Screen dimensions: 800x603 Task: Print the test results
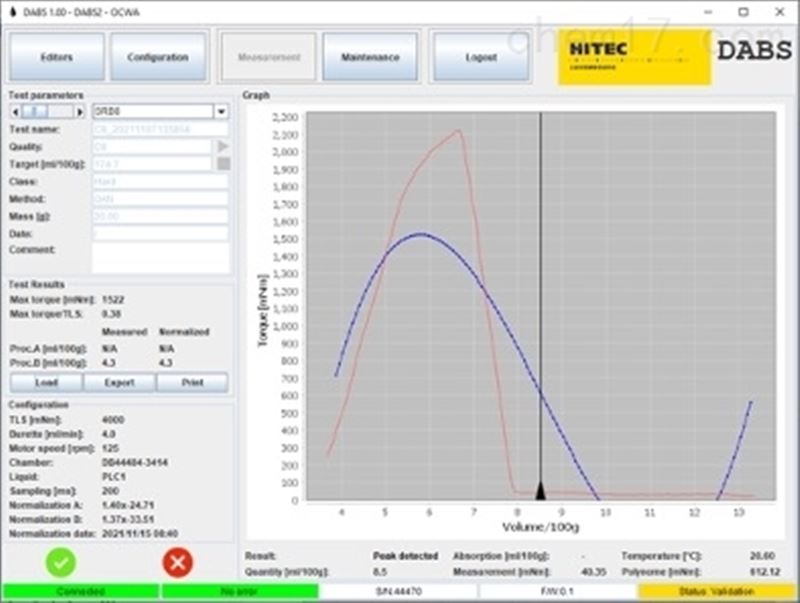(192, 383)
